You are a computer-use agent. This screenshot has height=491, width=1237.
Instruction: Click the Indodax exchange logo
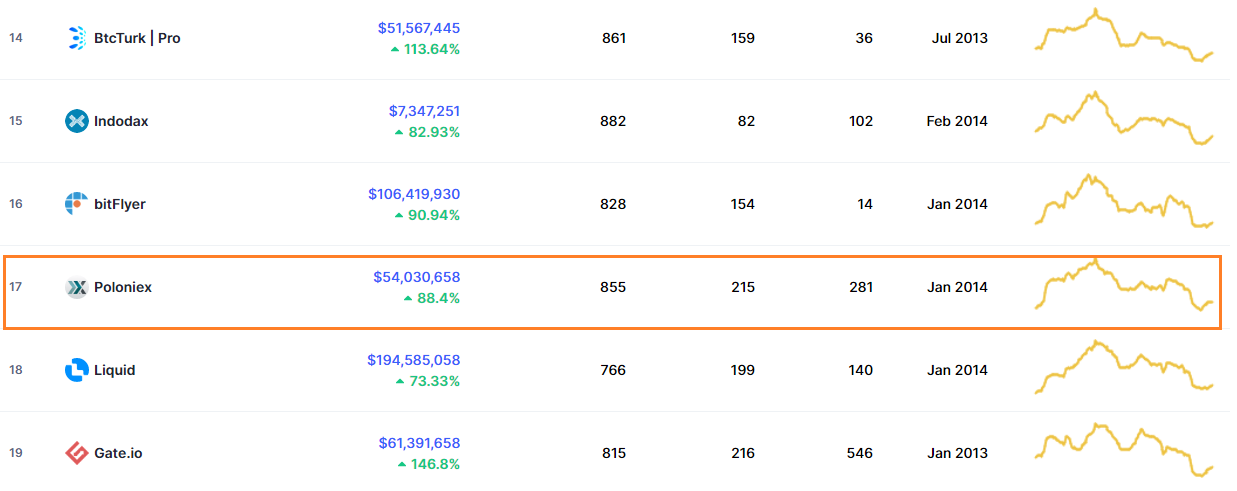pyautogui.click(x=77, y=121)
